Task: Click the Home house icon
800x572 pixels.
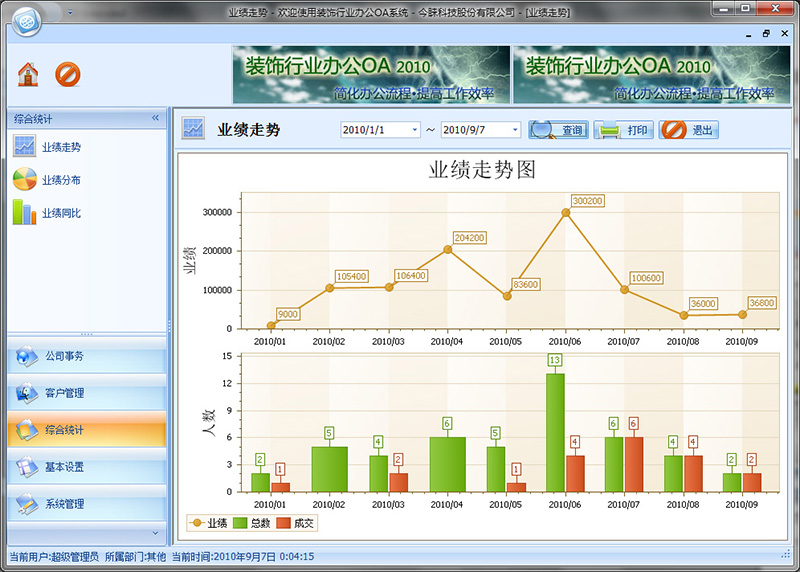Action: pyautogui.click(x=28, y=74)
